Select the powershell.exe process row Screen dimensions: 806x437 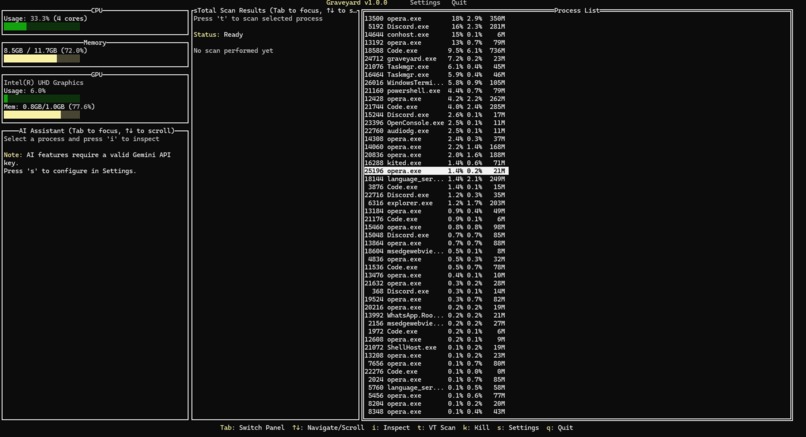(x=435, y=90)
